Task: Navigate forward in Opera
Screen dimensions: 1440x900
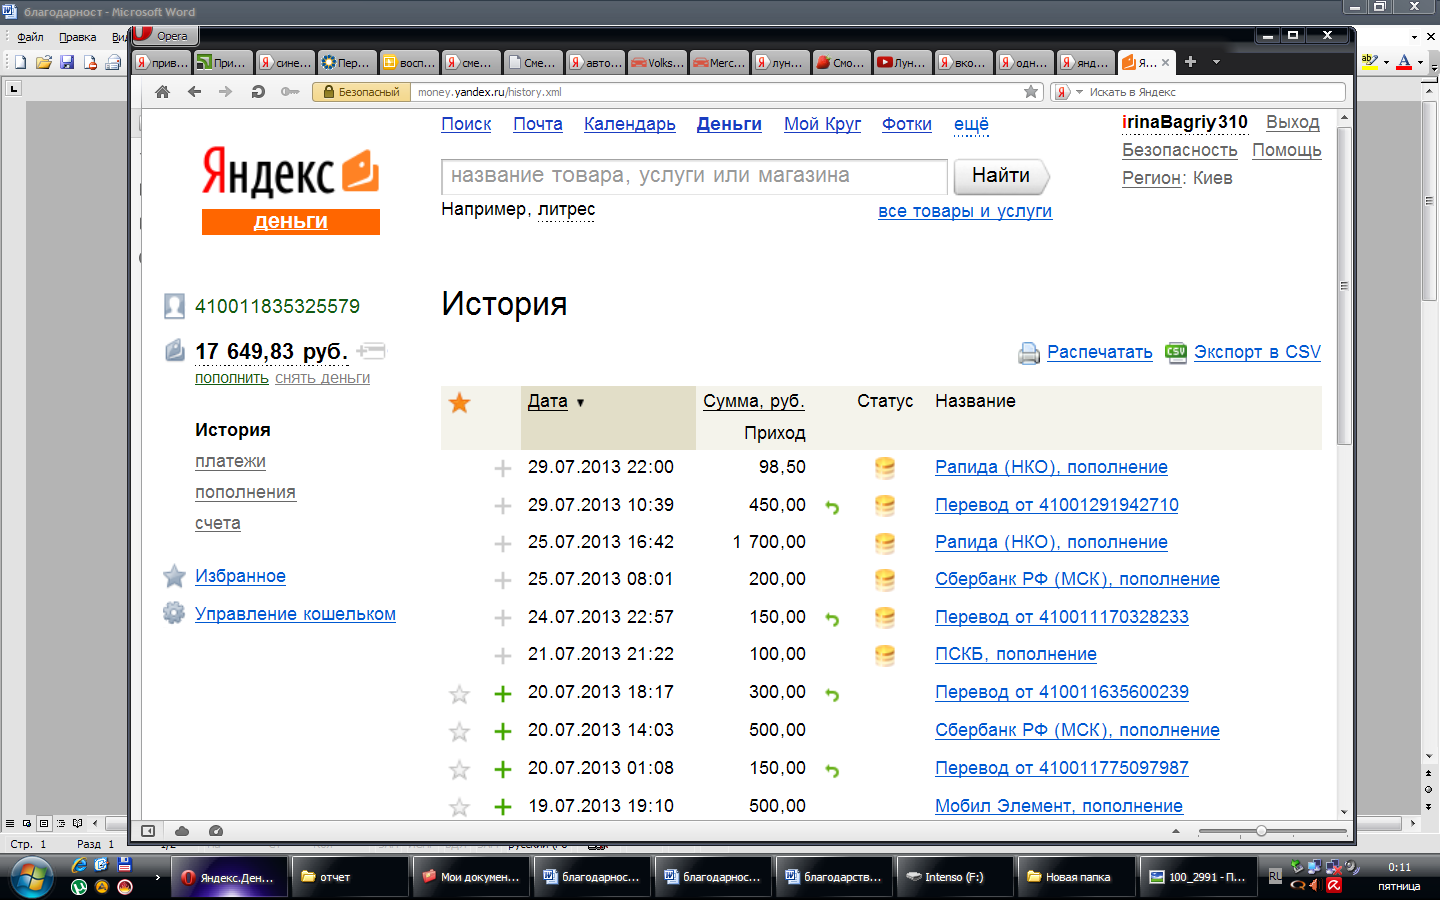Action: pyautogui.click(x=225, y=92)
